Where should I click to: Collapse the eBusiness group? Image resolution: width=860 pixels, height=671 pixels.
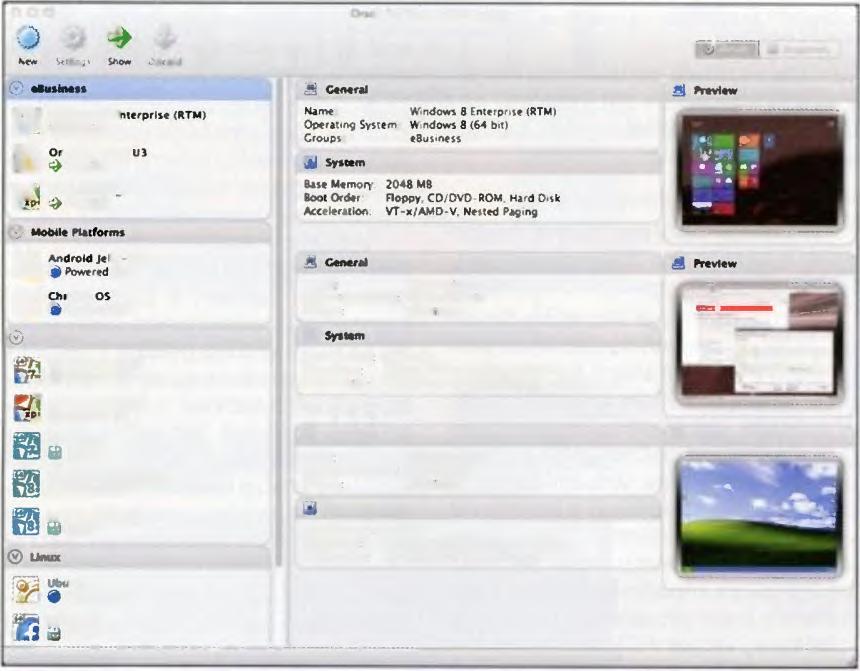point(16,88)
